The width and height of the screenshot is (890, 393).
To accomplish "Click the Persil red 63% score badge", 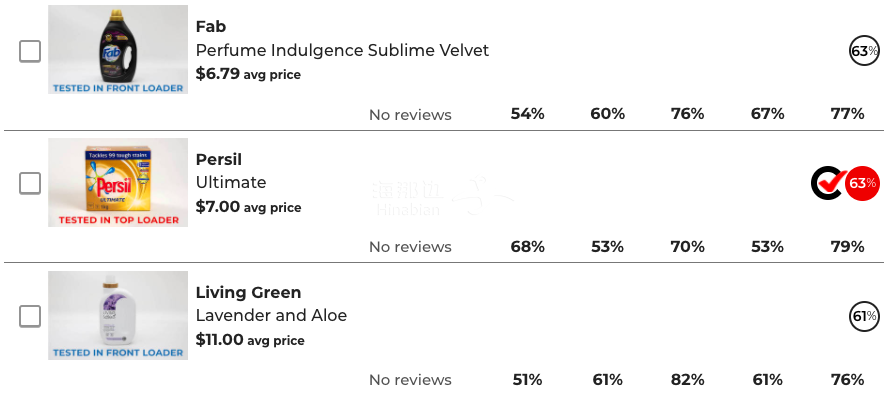I will coord(862,183).
